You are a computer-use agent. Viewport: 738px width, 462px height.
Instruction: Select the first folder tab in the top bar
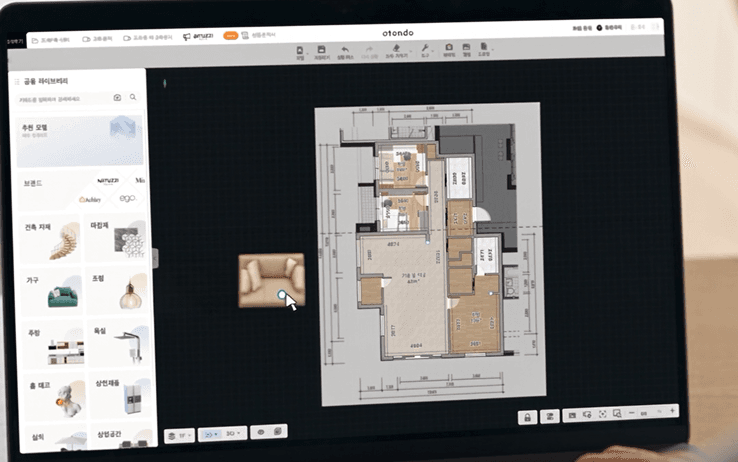click(50, 40)
